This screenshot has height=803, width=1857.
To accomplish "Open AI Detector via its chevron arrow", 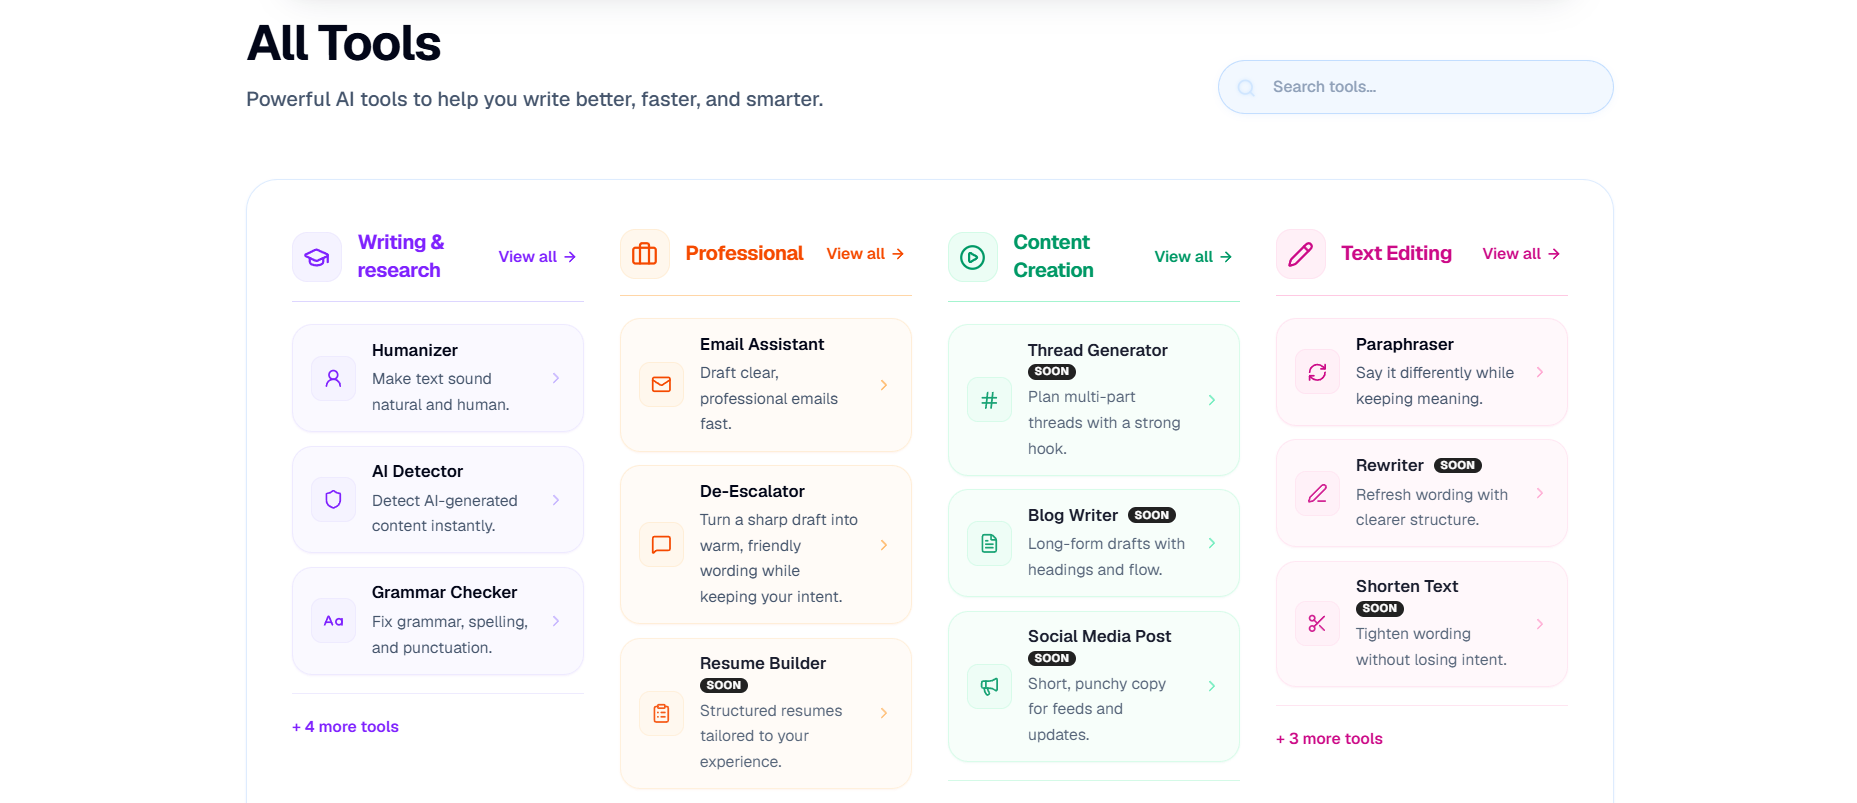I will pos(556,500).
